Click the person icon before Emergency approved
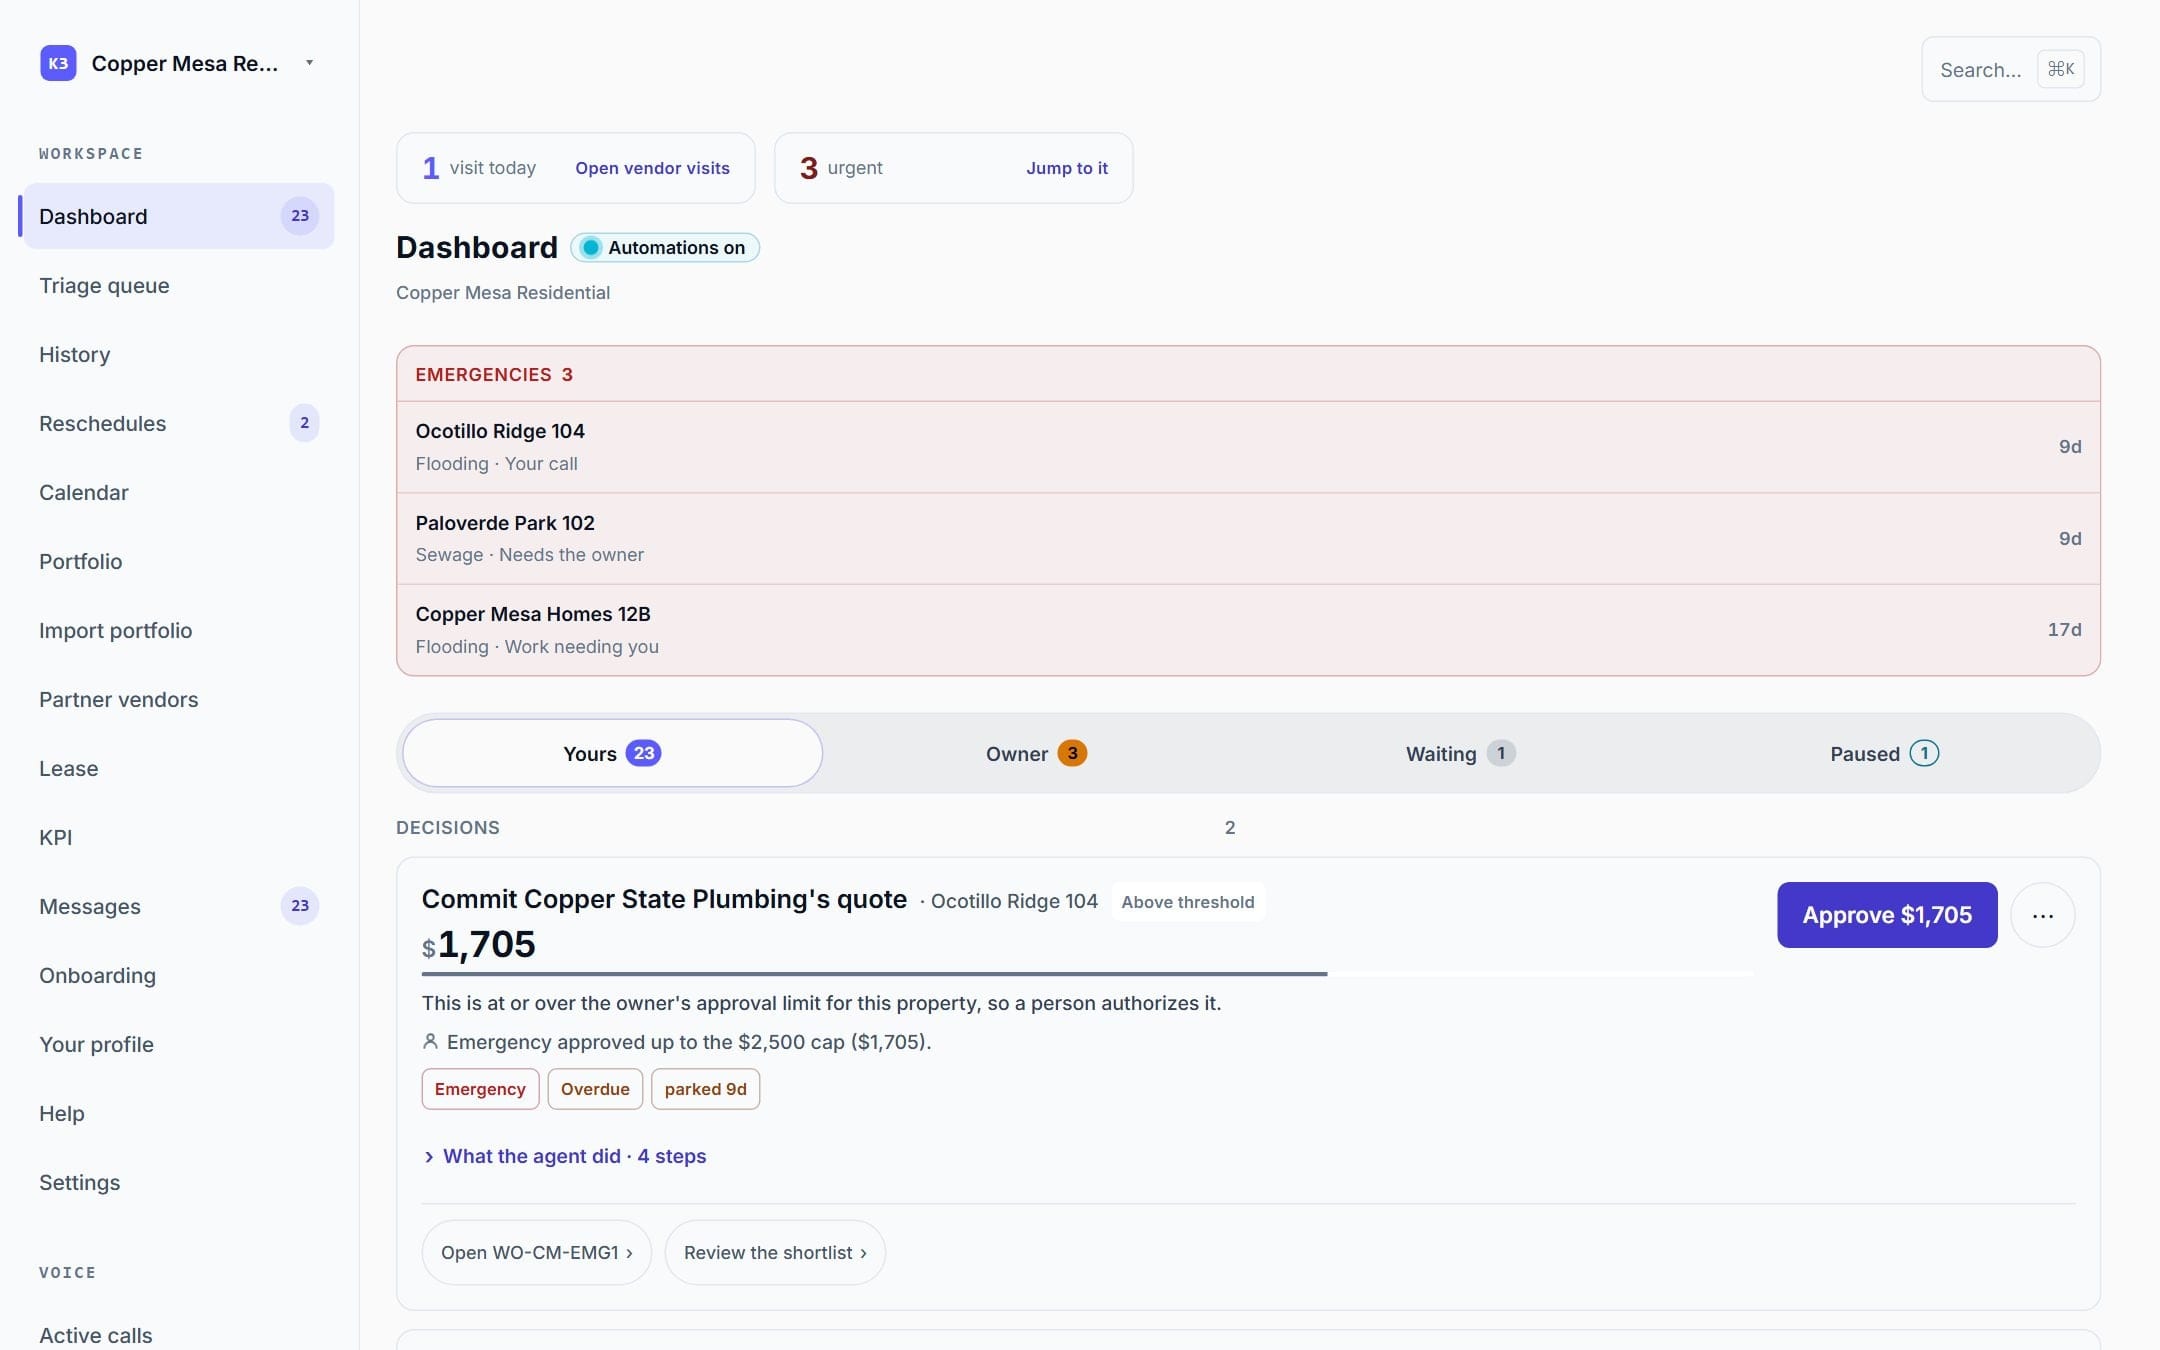2160x1350 pixels. click(430, 1042)
